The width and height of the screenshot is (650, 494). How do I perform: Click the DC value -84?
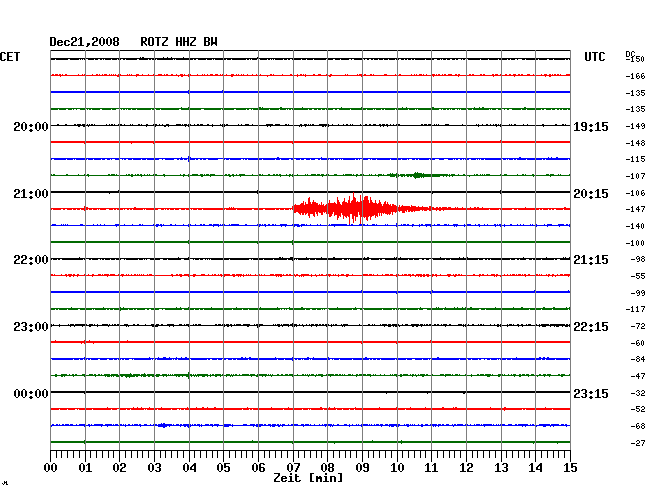[x=638, y=359]
